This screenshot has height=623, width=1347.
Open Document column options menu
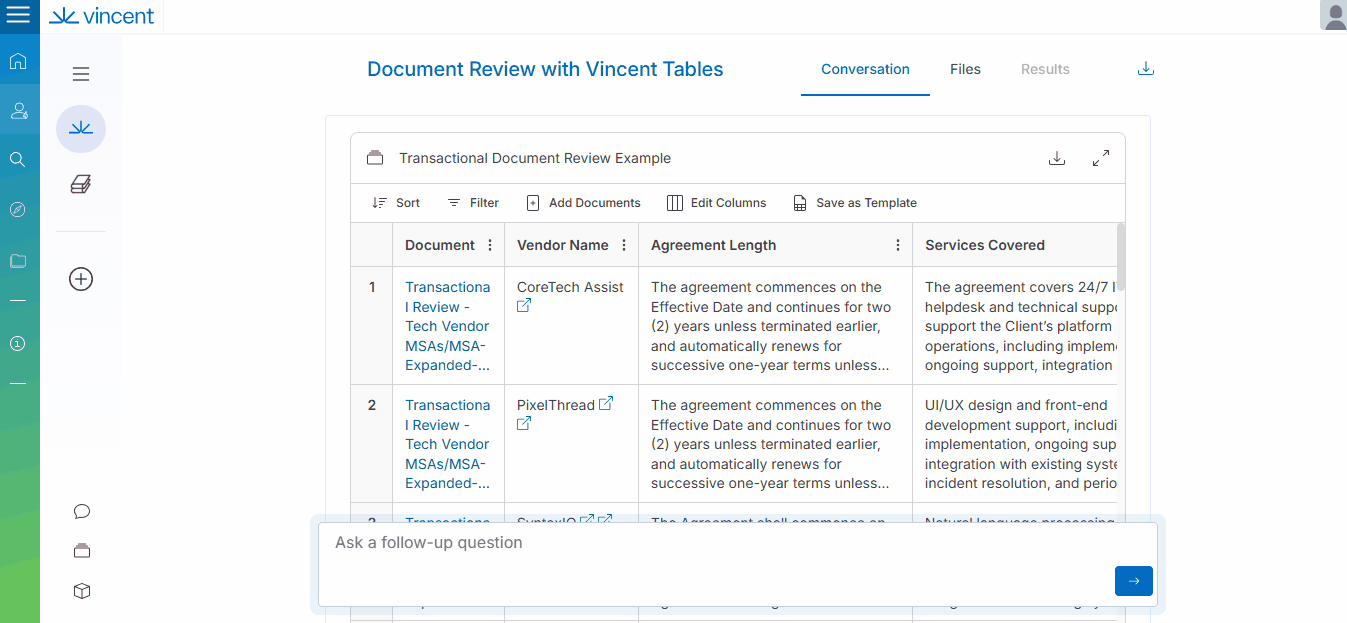[x=490, y=245]
